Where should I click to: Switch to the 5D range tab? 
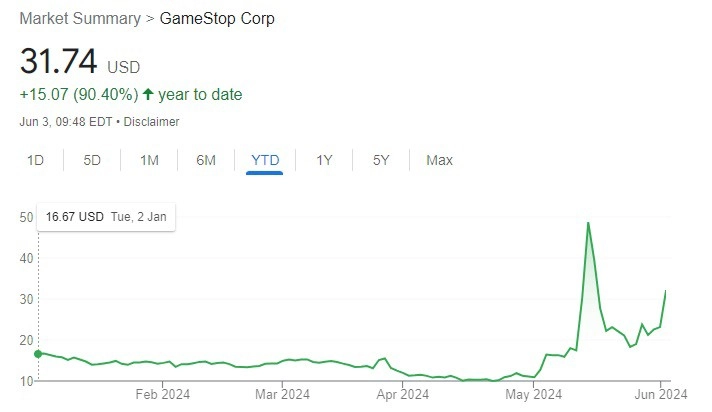92,160
